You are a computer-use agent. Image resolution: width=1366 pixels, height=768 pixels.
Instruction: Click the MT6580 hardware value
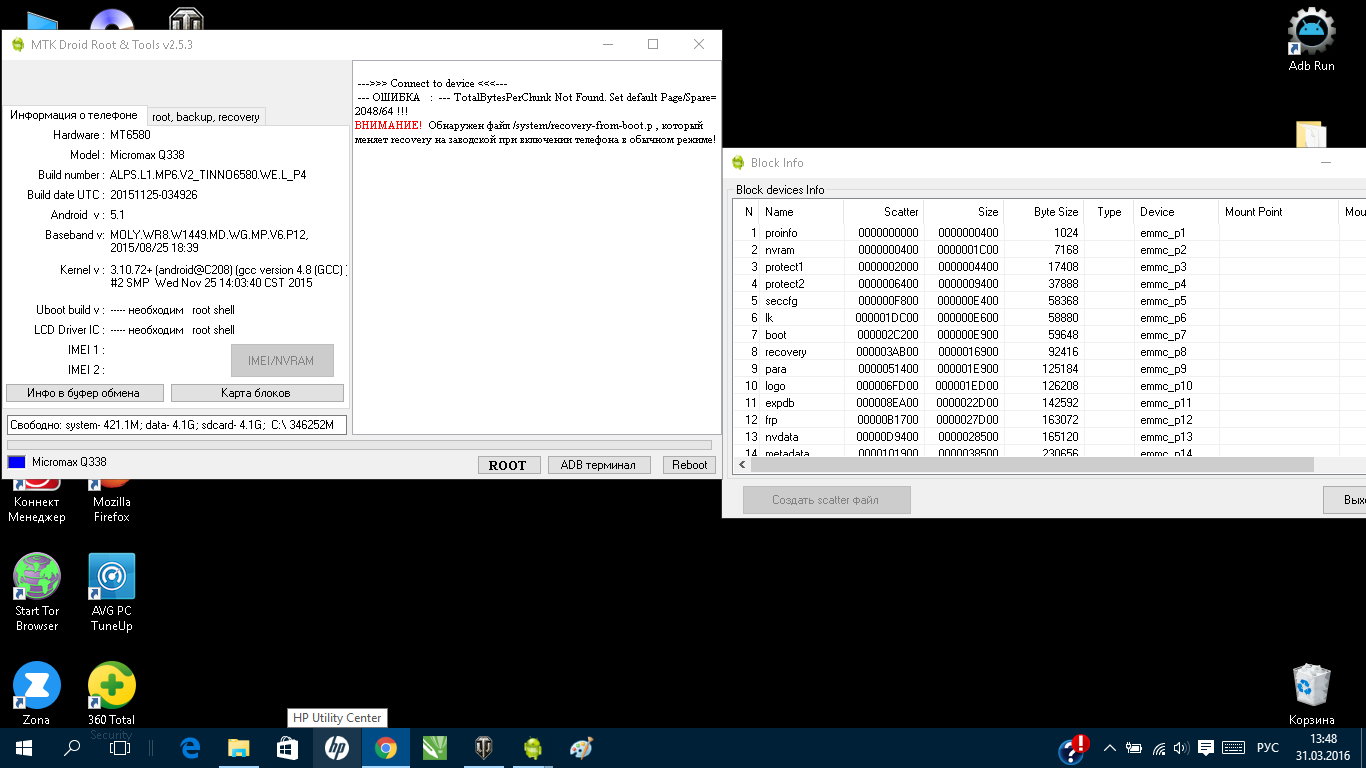click(131, 135)
